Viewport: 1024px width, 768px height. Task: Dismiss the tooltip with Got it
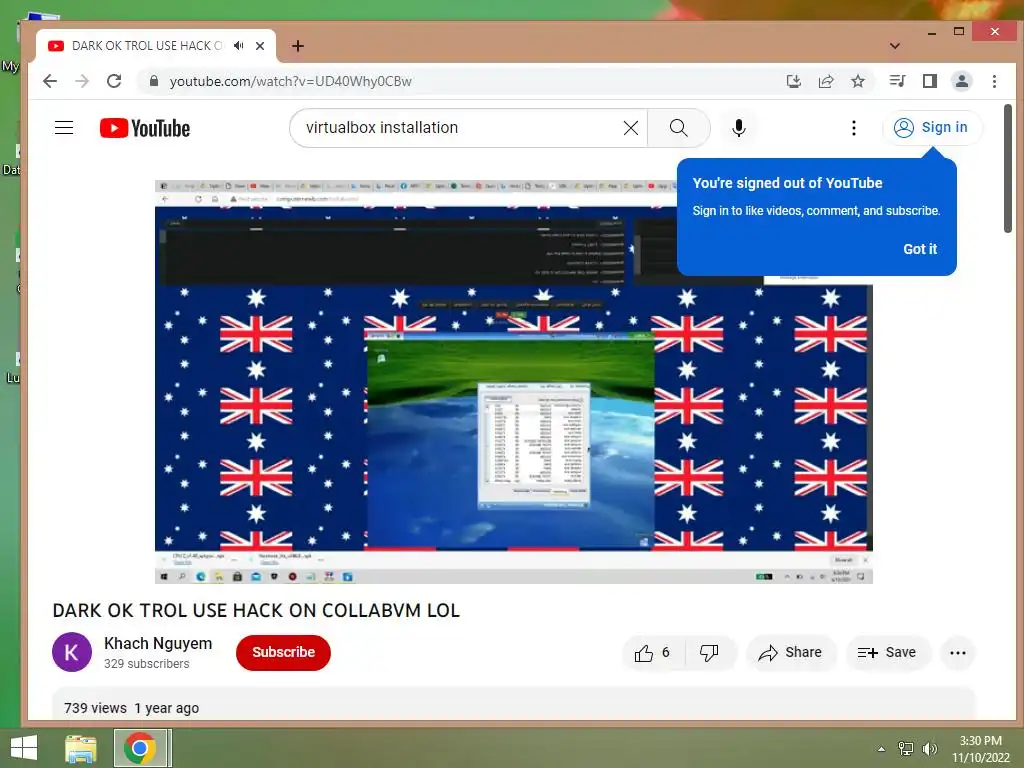click(920, 249)
